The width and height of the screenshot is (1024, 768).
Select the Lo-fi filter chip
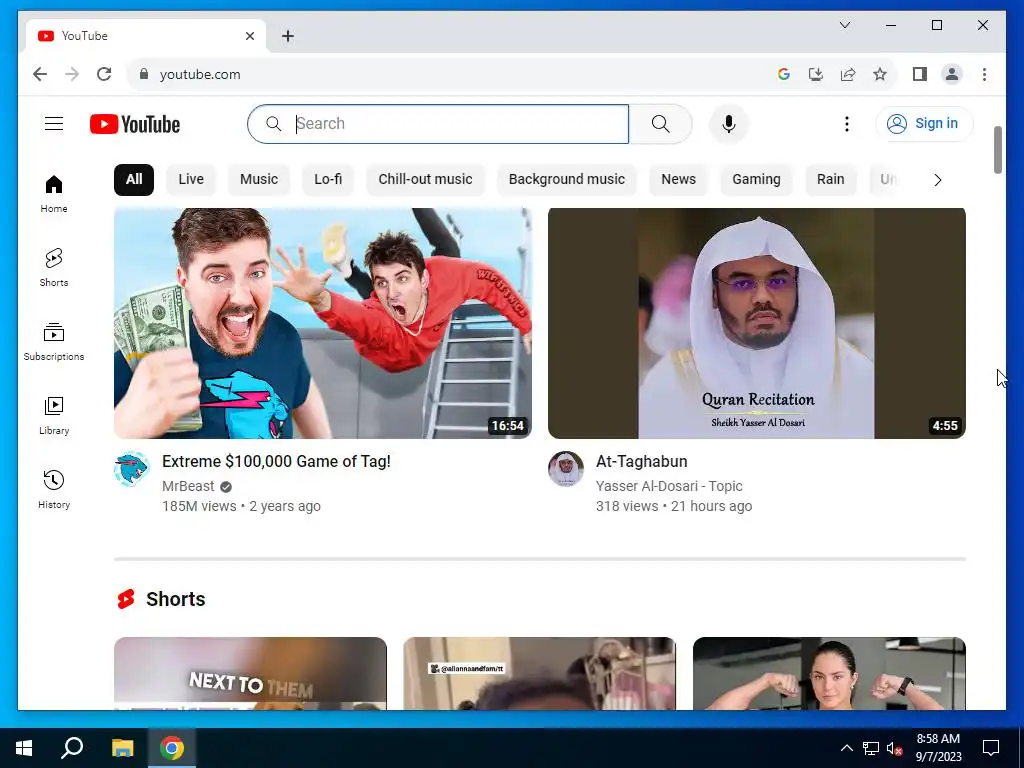click(328, 180)
